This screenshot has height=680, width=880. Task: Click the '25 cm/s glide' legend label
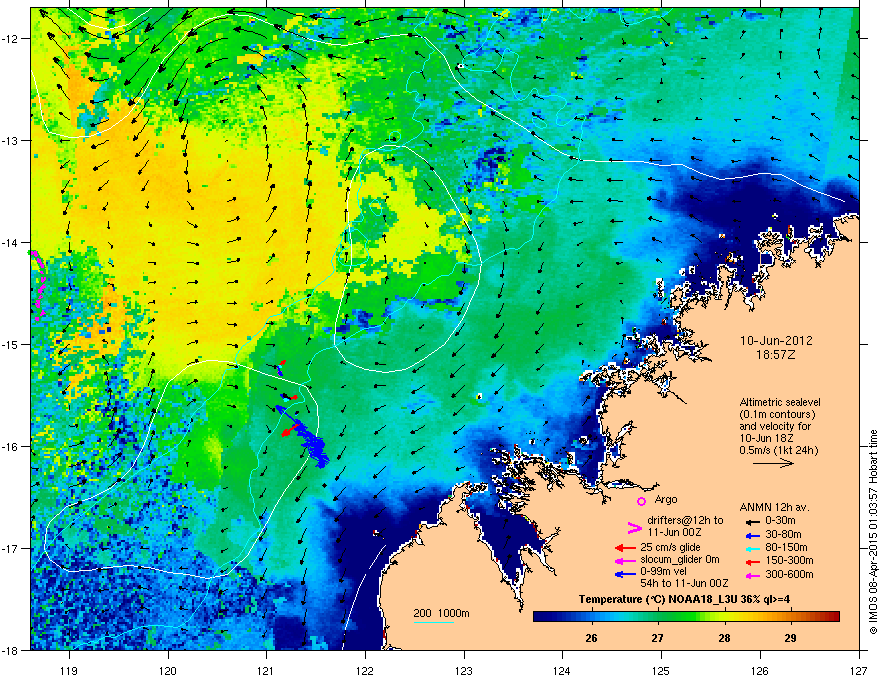click(670, 547)
